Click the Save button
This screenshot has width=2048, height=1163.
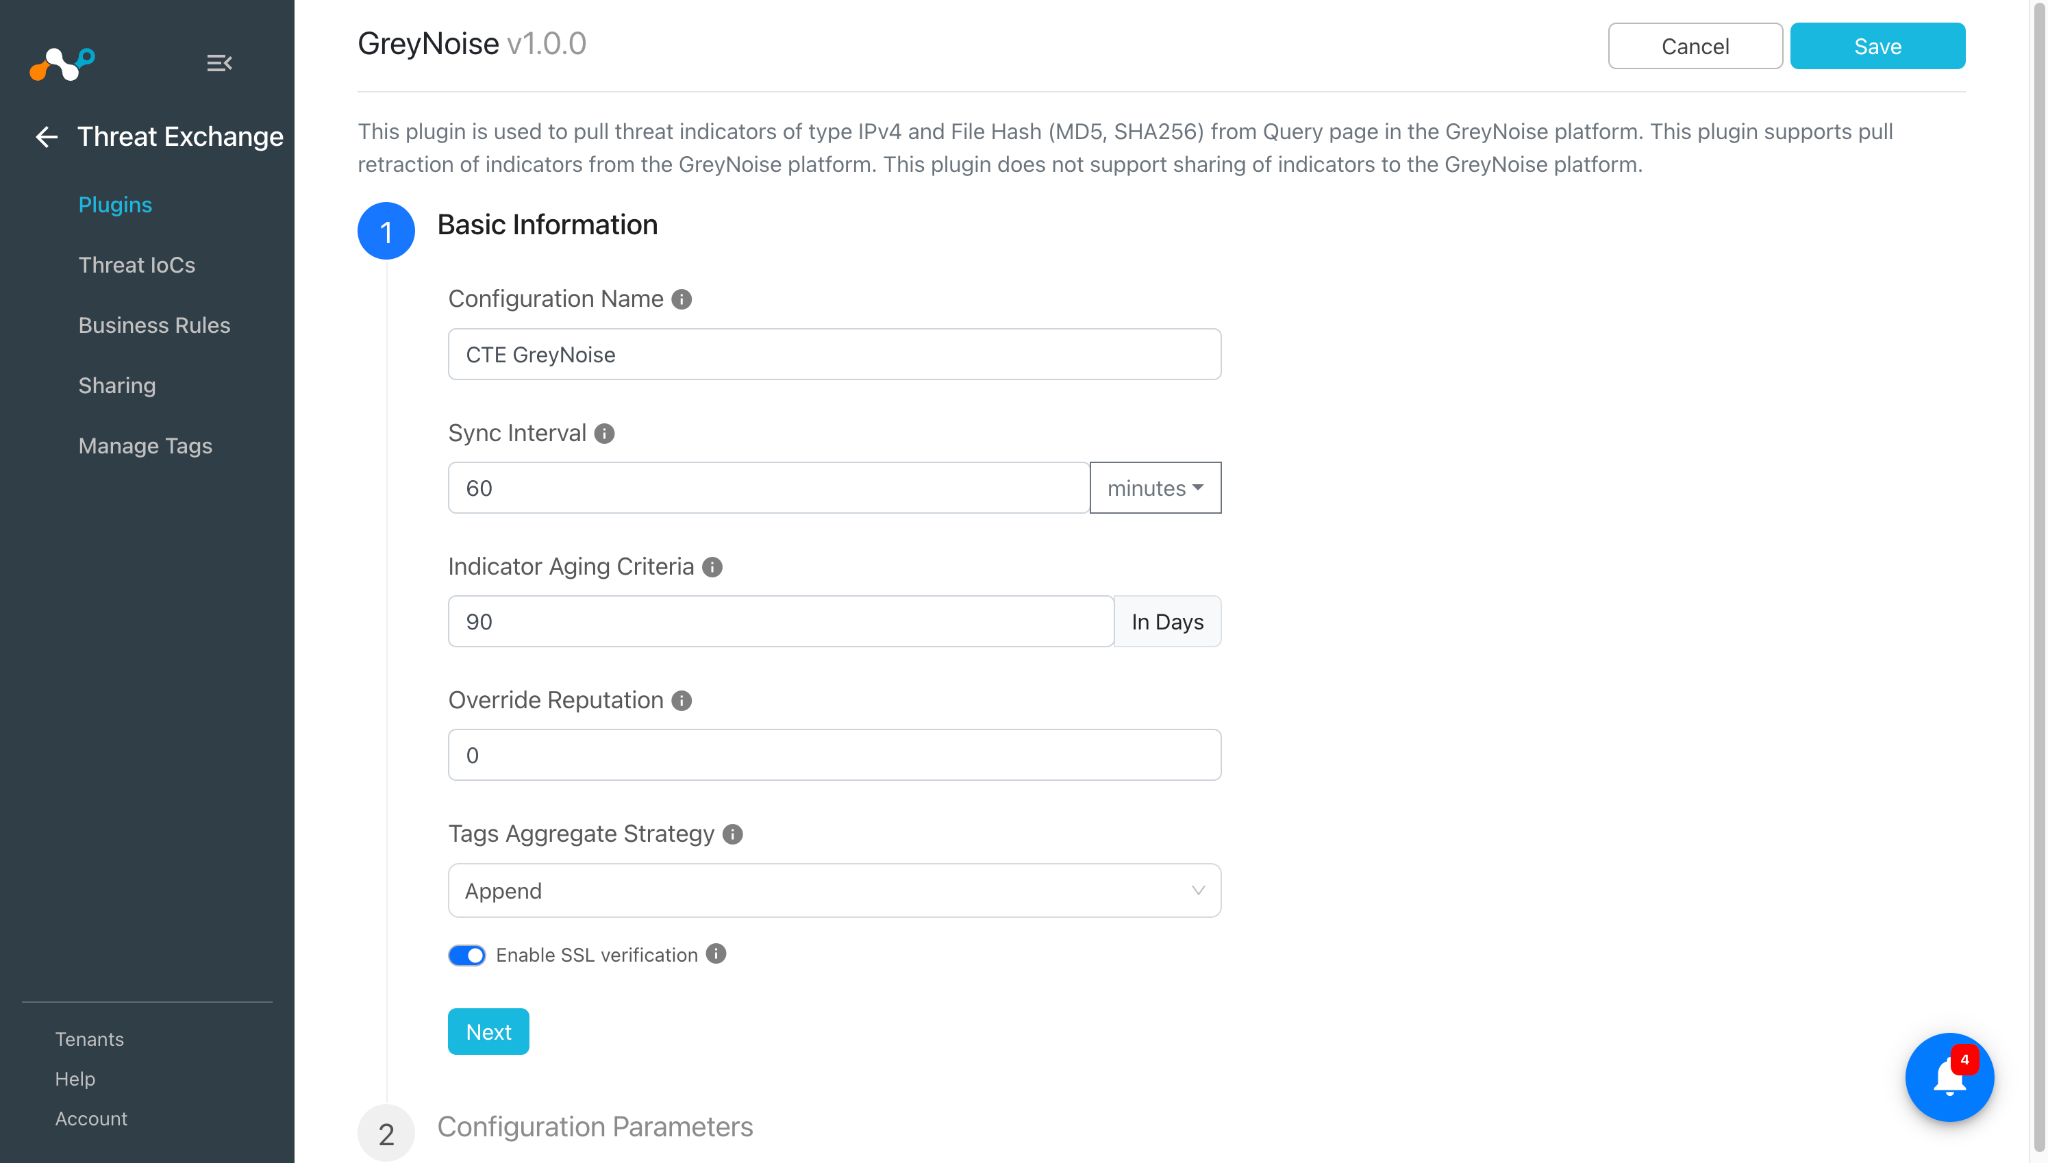1877,46
